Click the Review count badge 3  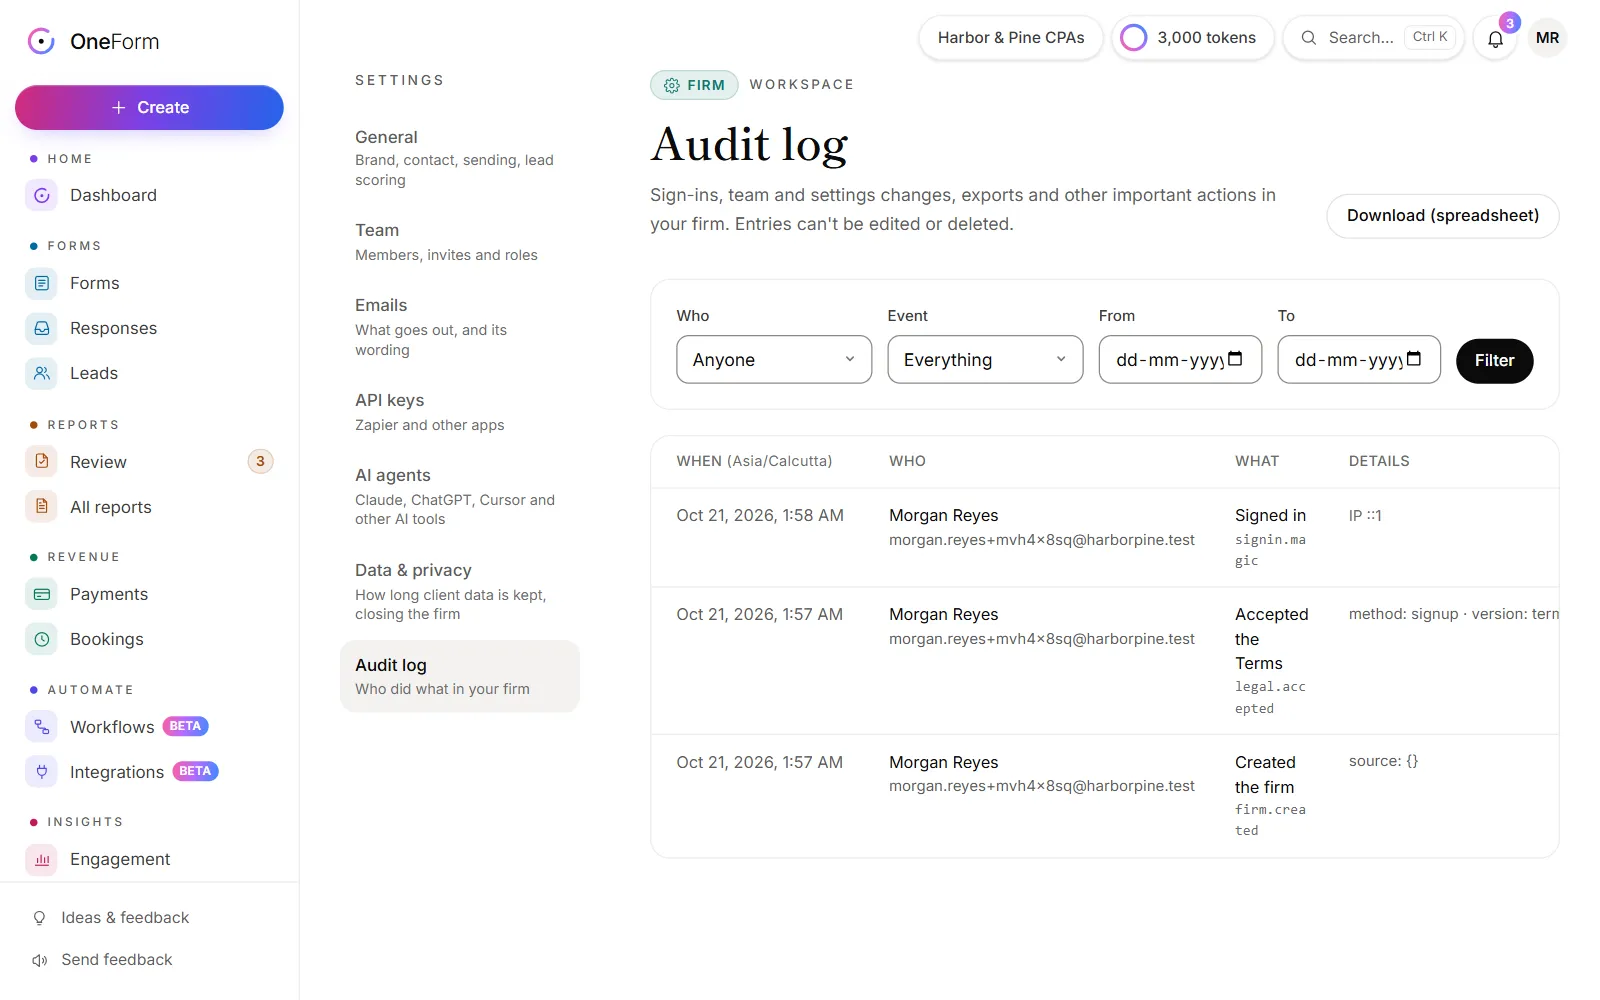pos(260,462)
